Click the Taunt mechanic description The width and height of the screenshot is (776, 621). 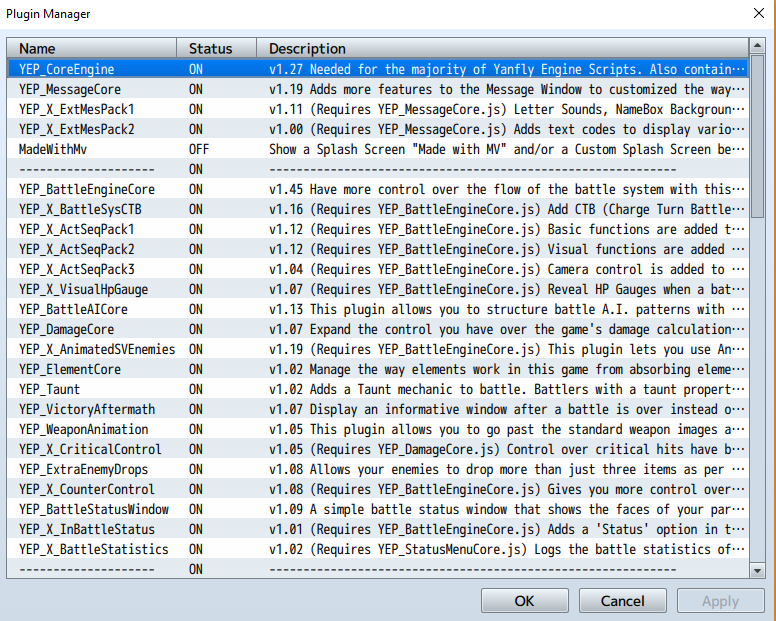coord(507,389)
